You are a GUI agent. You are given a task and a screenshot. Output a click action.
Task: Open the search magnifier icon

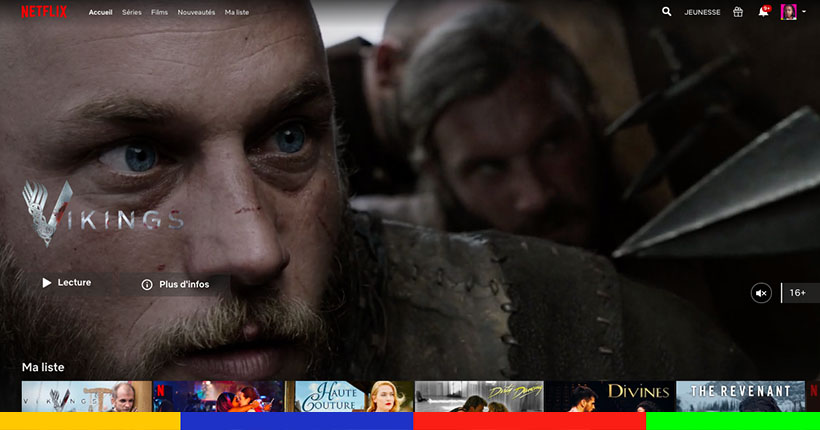(x=666, y=12)
